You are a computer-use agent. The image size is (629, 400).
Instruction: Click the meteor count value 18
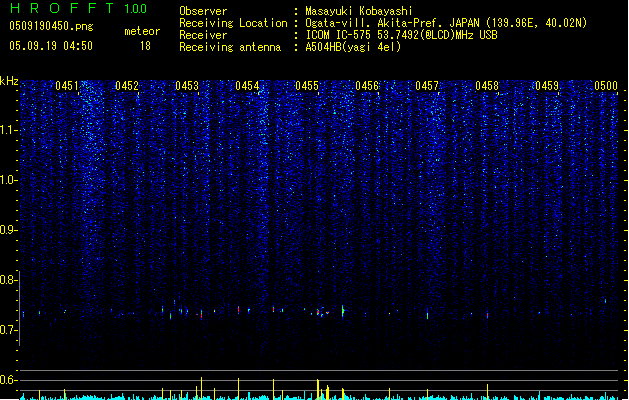pyautogui.click(x=145, y=46)
